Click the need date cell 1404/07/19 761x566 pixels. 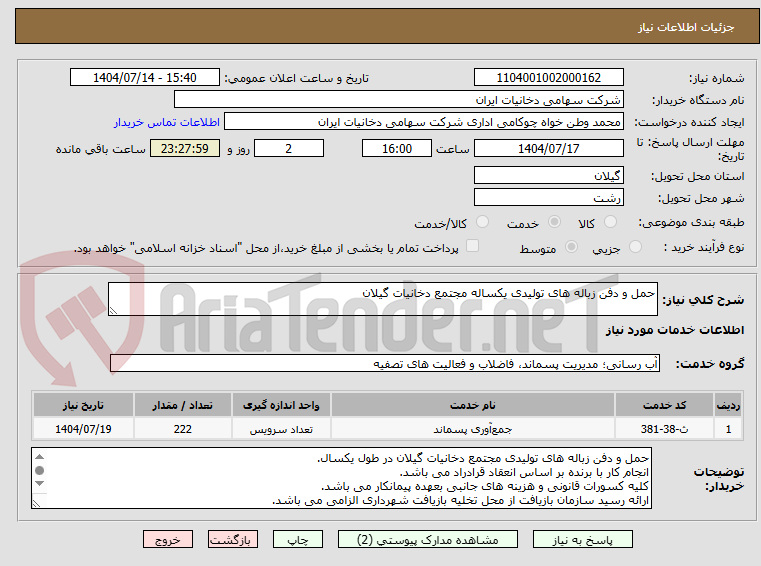(x=83, y=429)
